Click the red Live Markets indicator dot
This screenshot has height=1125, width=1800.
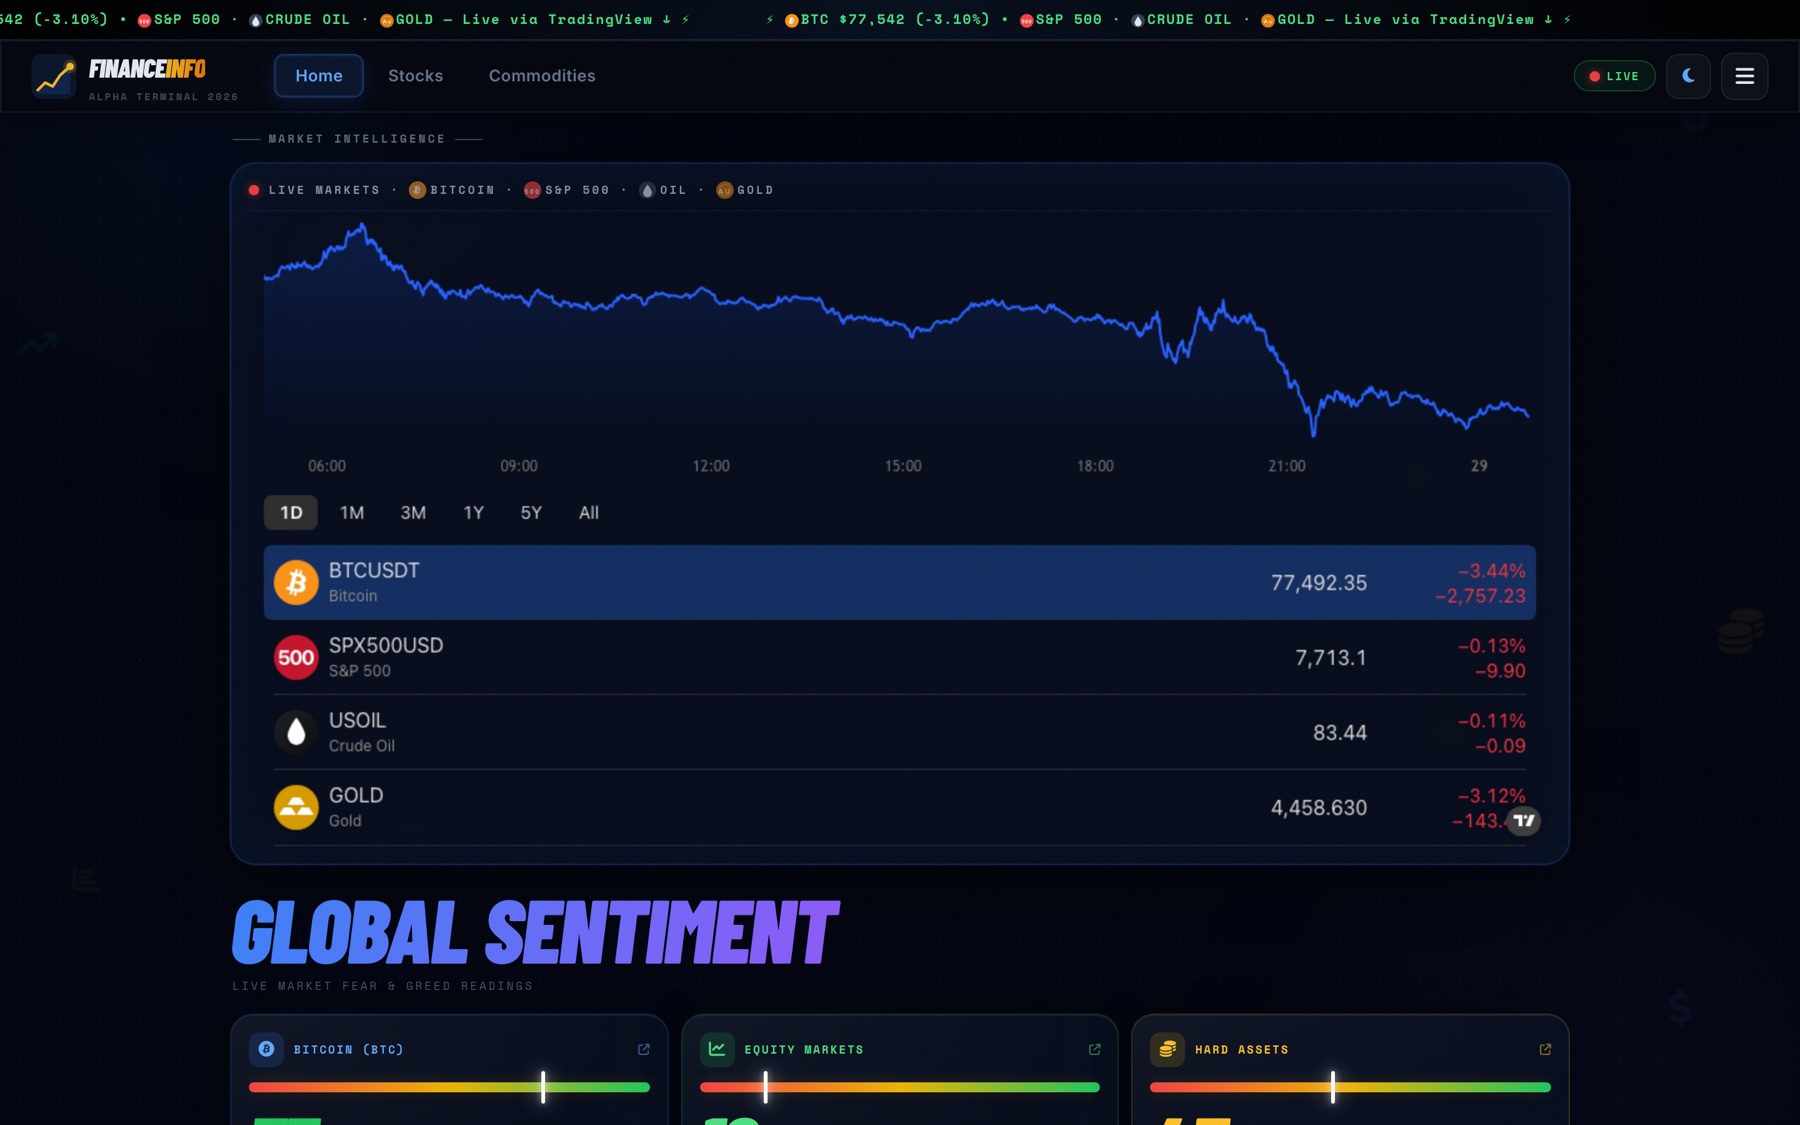(x=254, y=190)
